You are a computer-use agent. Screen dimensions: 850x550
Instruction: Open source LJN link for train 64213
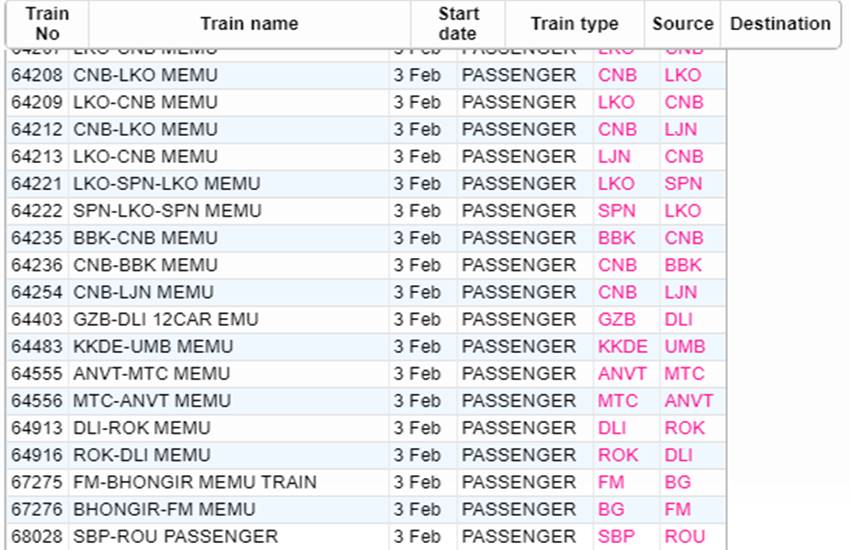click(614, 157)
